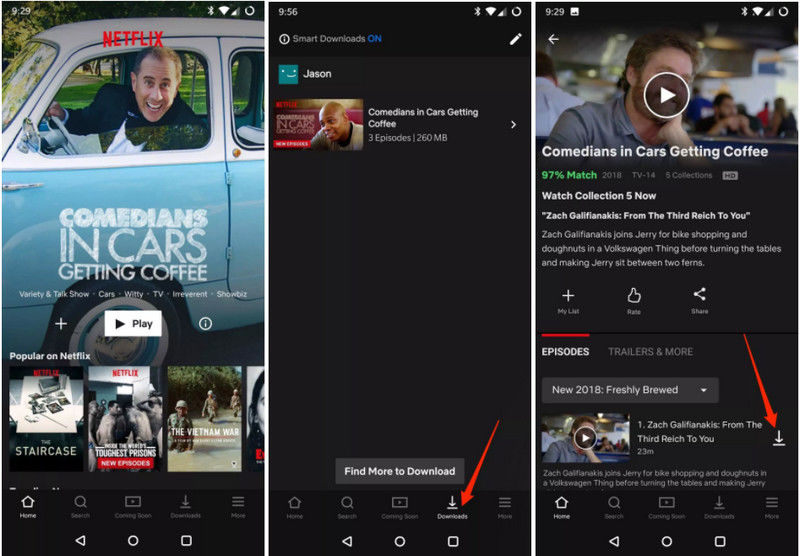
Task: Select the Jason profile row
Action: click(x=400, y=74)
